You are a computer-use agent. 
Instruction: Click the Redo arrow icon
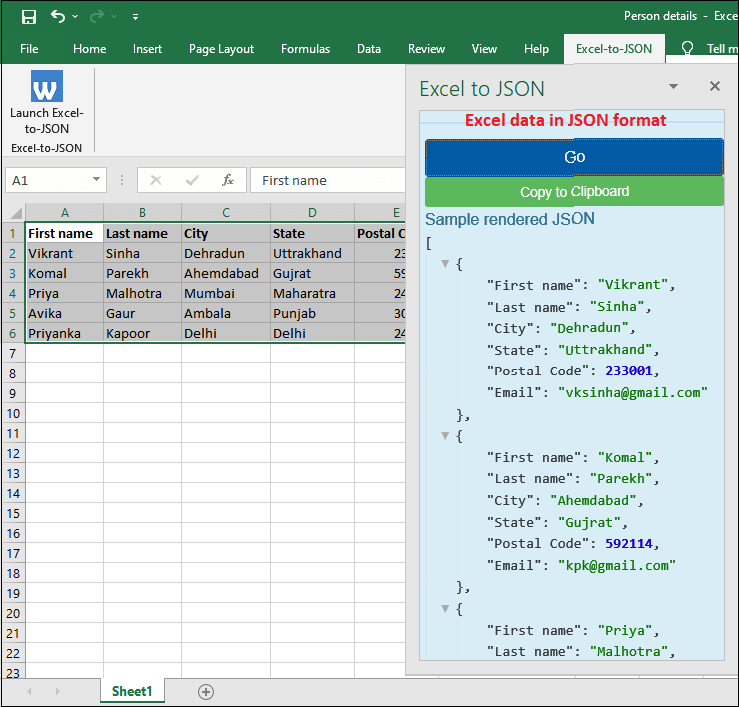click(97, 17)
